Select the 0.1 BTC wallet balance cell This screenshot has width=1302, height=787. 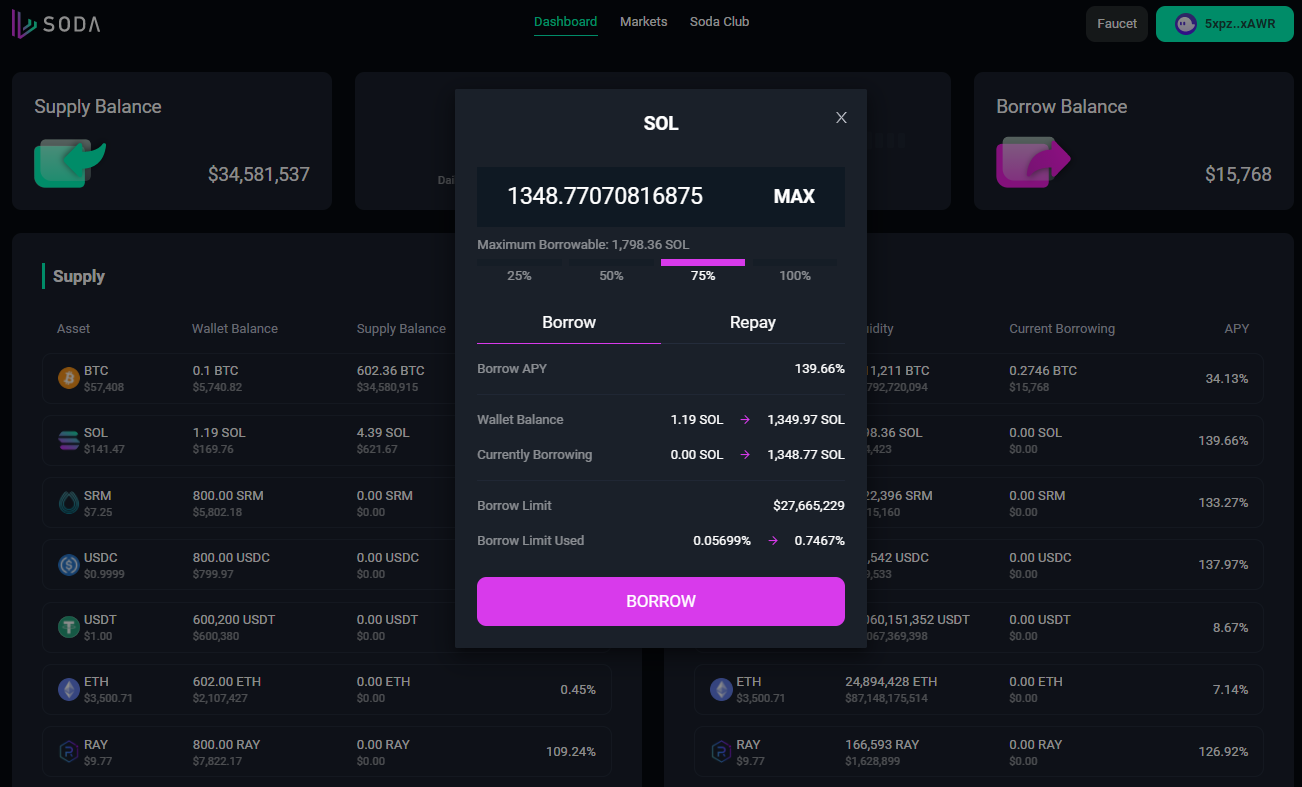(217, 378)
